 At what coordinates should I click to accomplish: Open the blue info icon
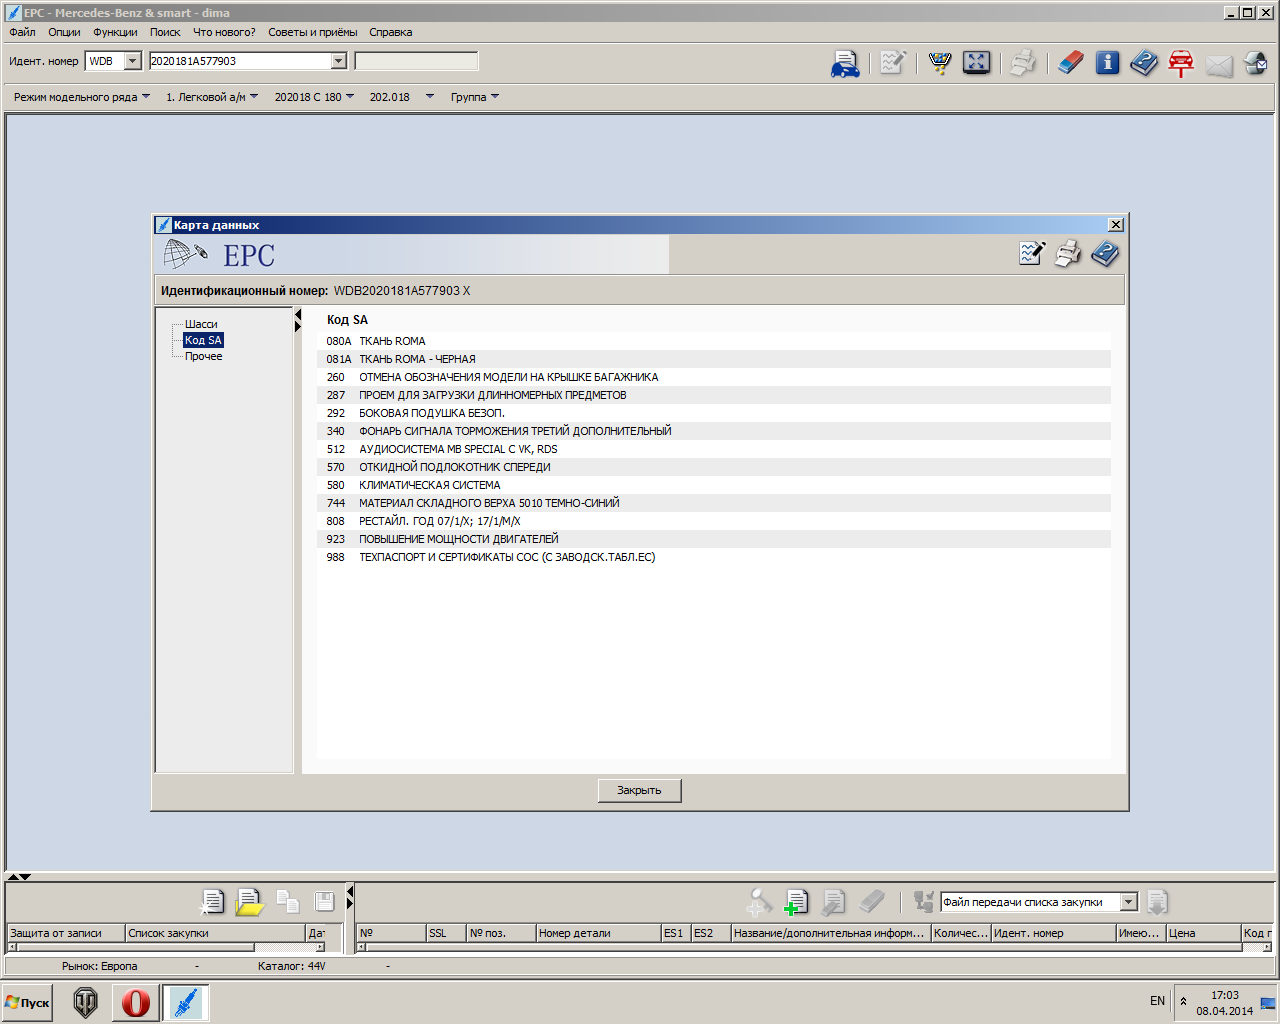[1107, 63]
